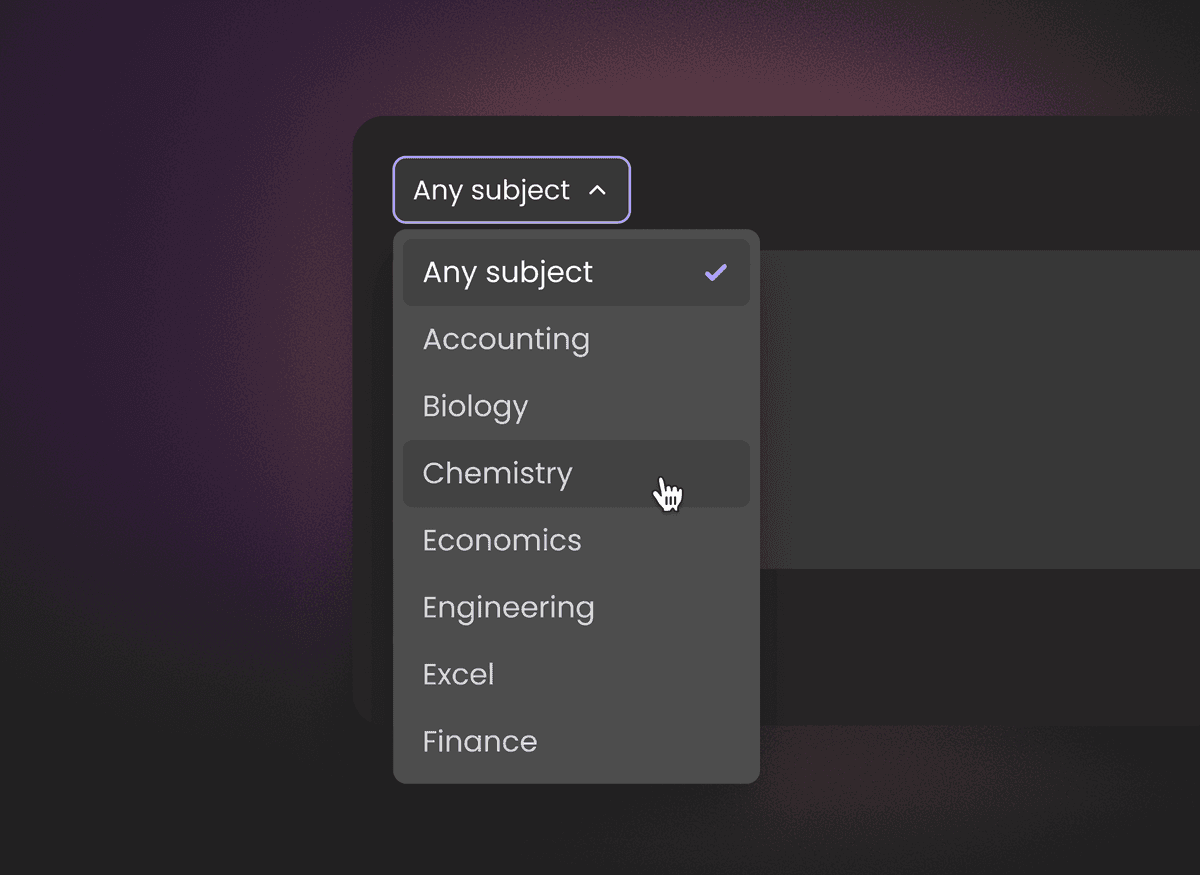
Task: Click the upward chevron on the subject selector
Action: 597,189
